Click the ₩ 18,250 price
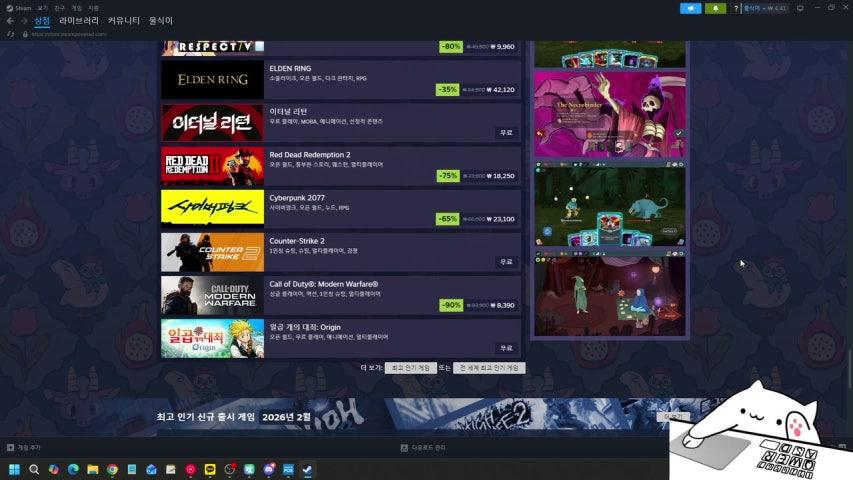The height and width of the screenshot is (480, 853). (501, 176)
